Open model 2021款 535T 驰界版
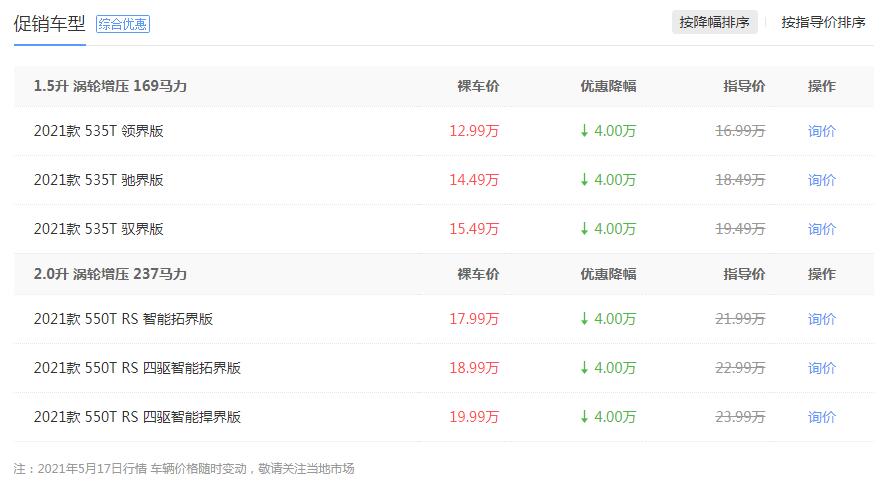 click(99, 180)
